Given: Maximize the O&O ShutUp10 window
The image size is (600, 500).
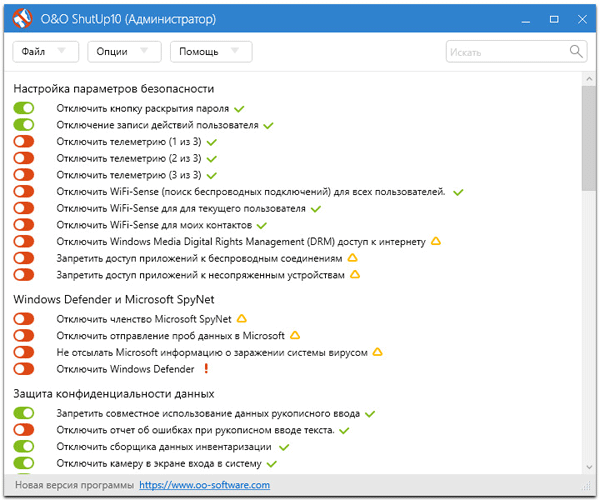Looking at the screenshot, I should 554,19.
